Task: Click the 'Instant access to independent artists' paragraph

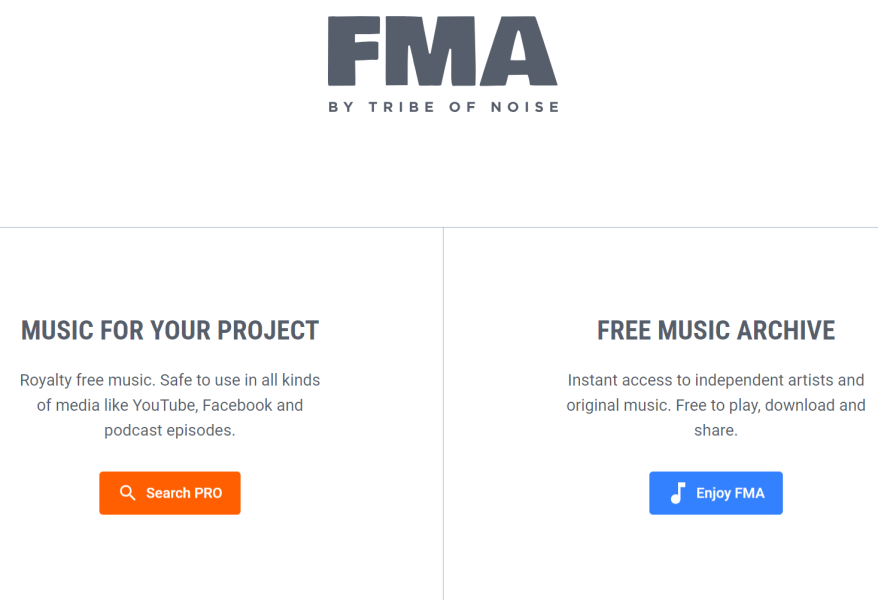Action: point(716,405)
